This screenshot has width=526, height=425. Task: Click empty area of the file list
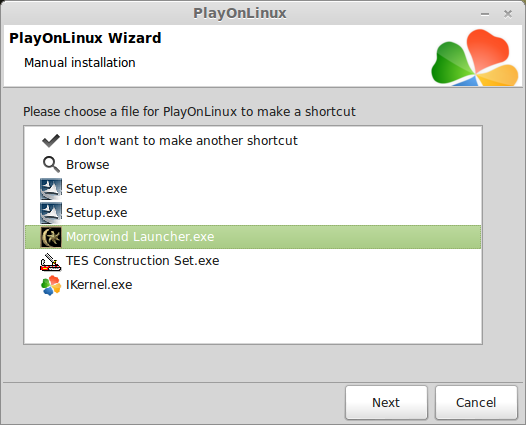[253, 319]
